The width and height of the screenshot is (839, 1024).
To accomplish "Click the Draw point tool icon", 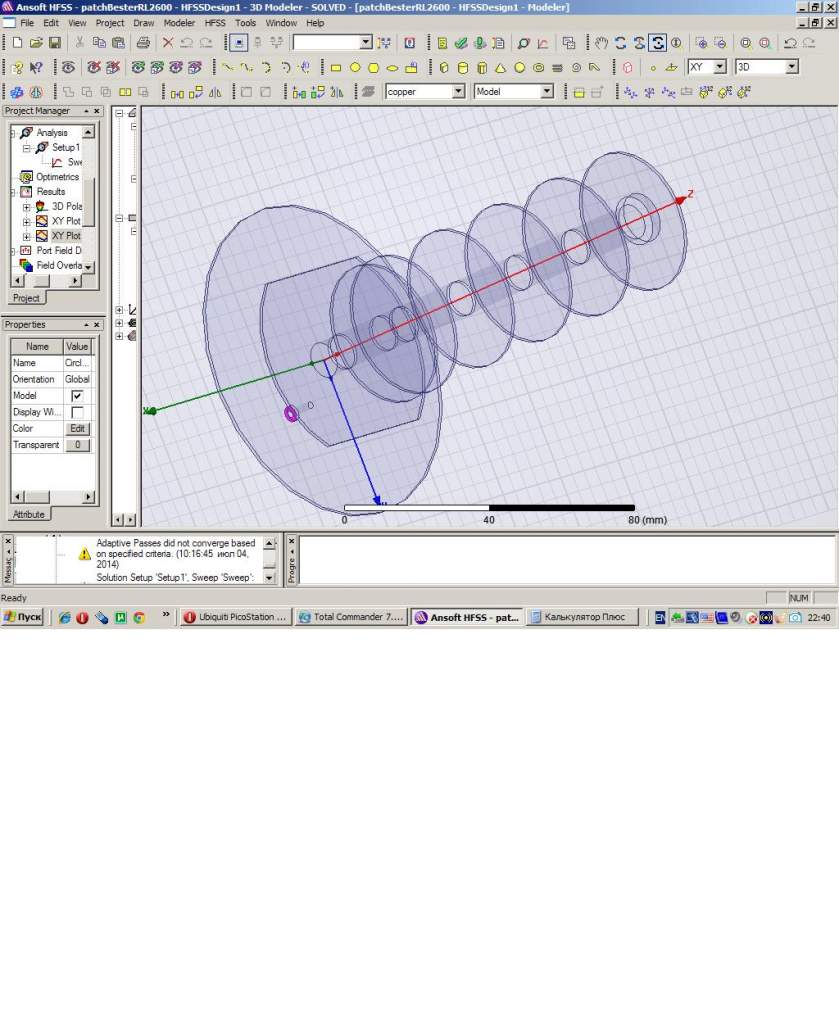I will point(653,67).
